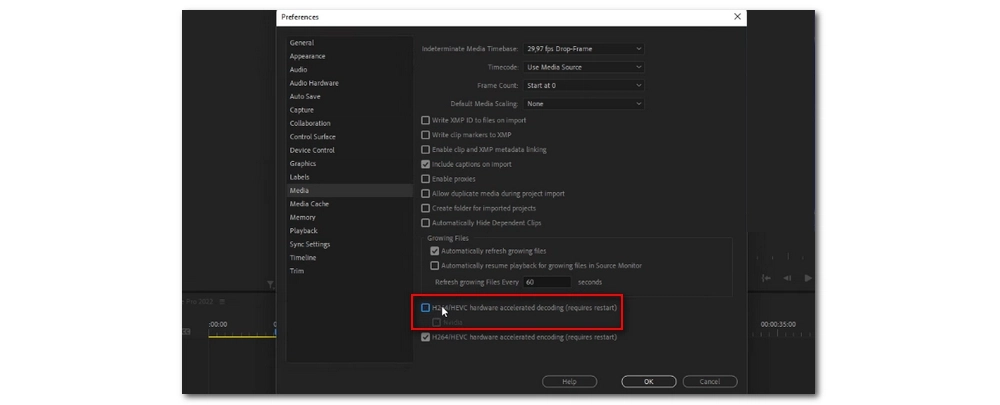Viewport: 1000px width, 405px height.
Task: Open Frame Count dropdown
Action: (x=584, y=85)
